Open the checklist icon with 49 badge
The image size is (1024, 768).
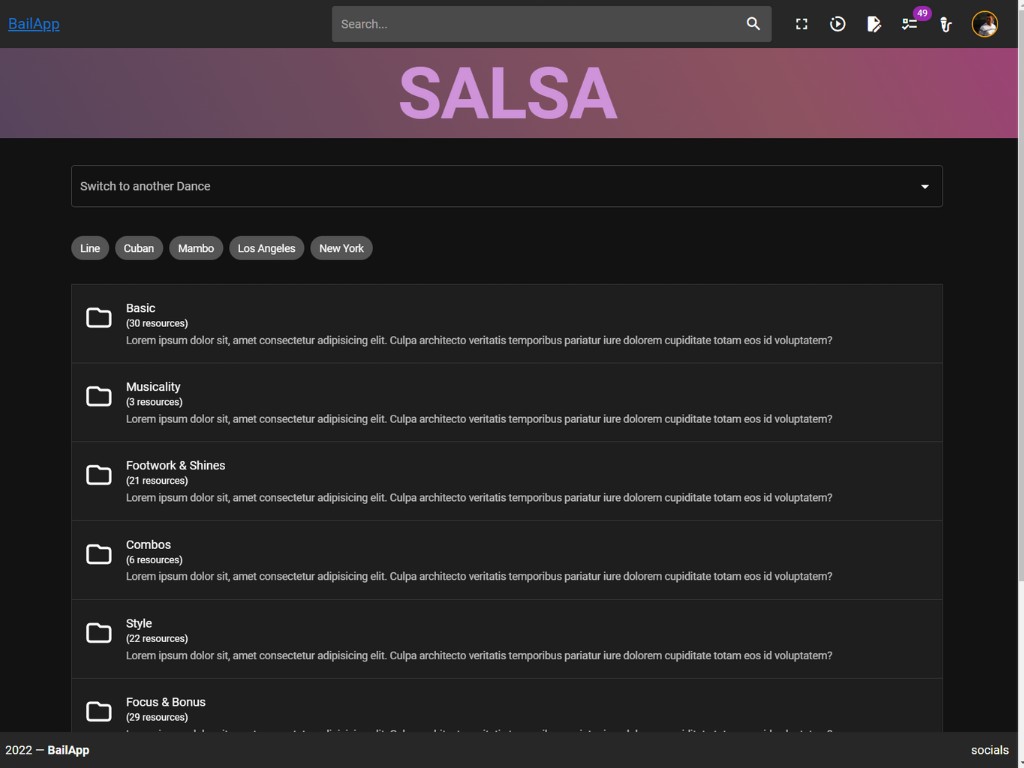pos(910,24)
